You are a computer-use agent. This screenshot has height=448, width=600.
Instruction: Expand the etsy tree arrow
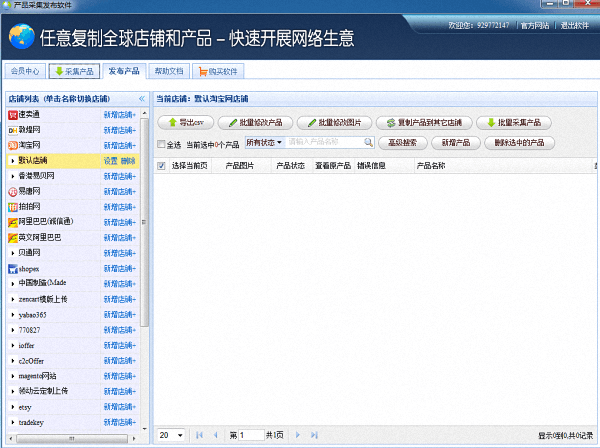13,407
